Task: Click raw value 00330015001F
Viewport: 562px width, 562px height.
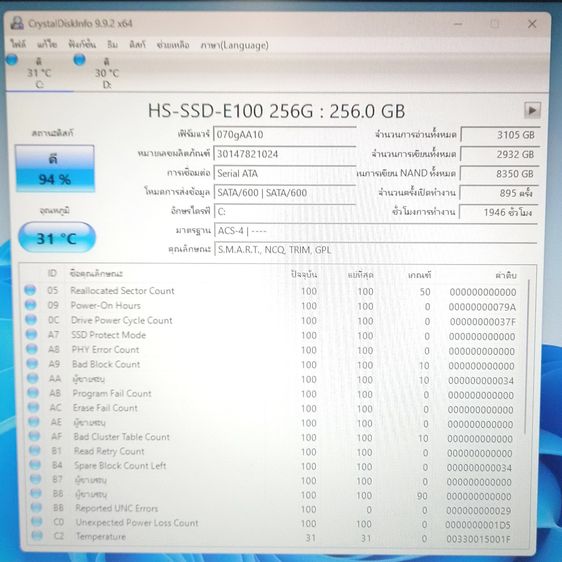Action: (478, 539)
